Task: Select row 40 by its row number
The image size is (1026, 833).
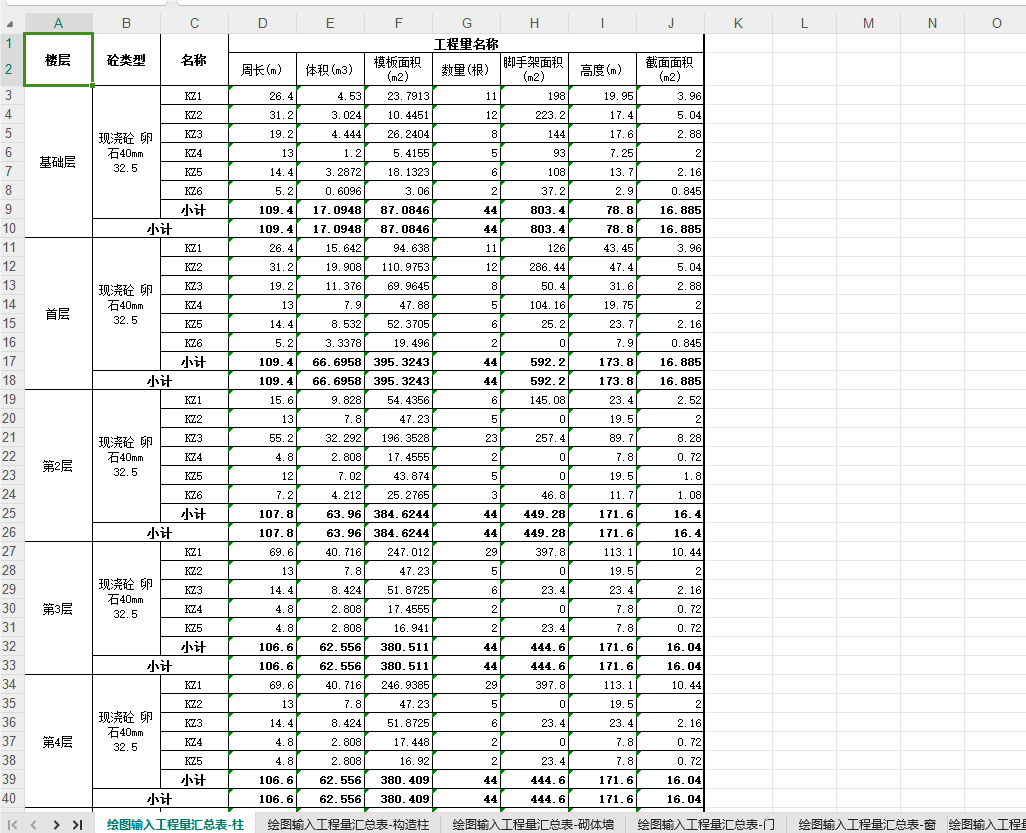Action: [9, 798]
